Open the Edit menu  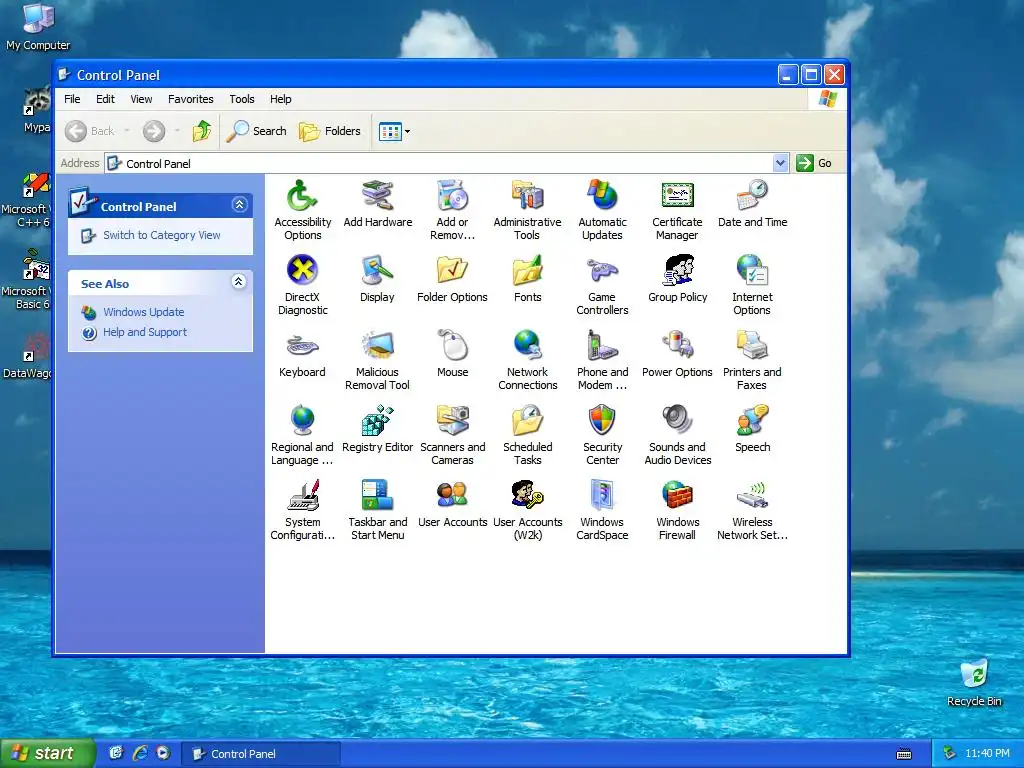point(105,99)
